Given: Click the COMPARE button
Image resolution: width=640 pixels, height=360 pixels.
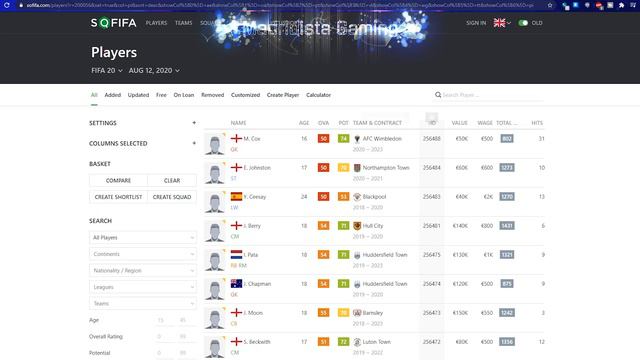Looking at the screenshot, I should click(x=118, y=180).
